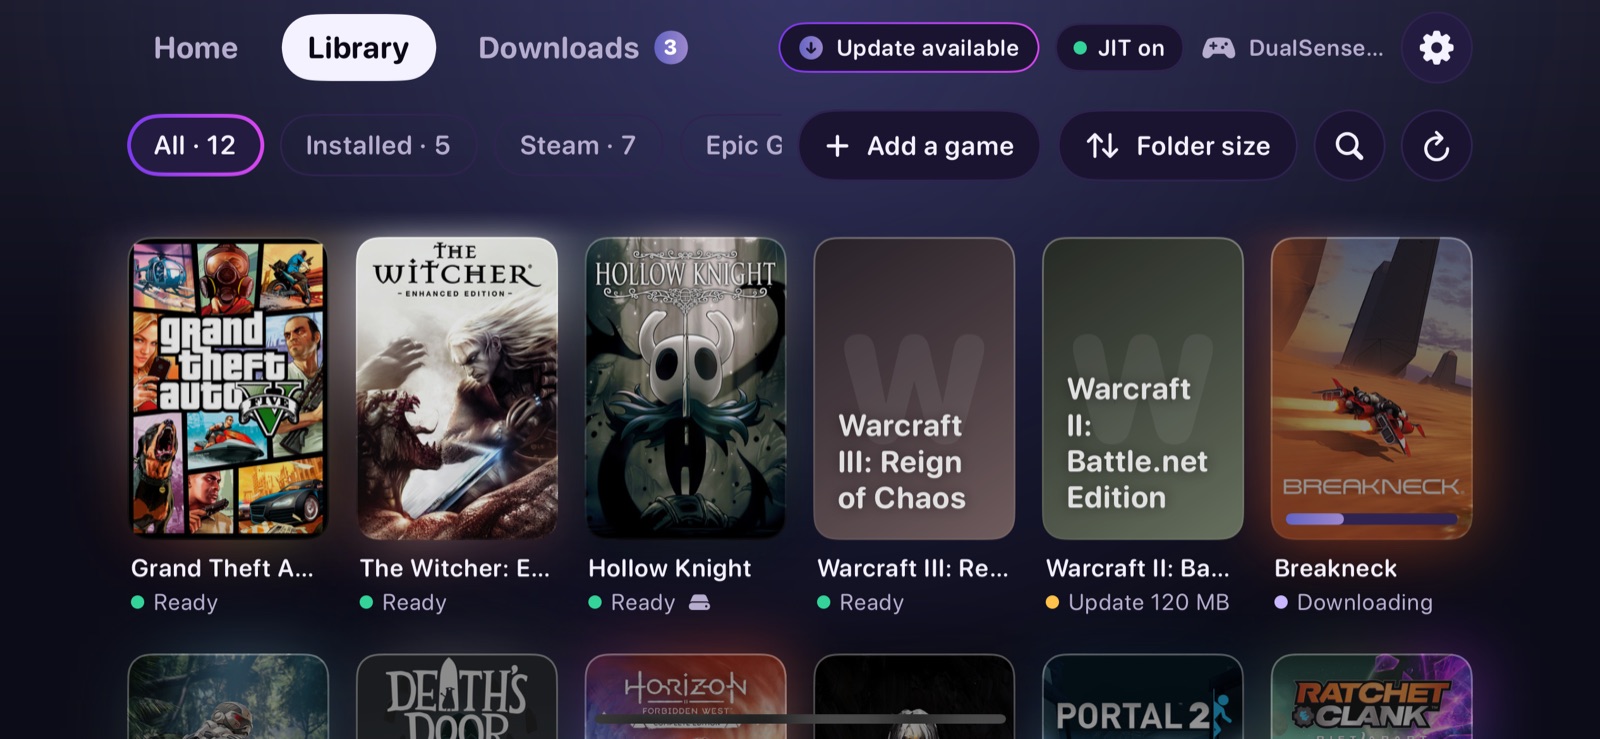Open the Downloads tab
This screenshot has height=739, width=1600.
[x=582, y=48]
